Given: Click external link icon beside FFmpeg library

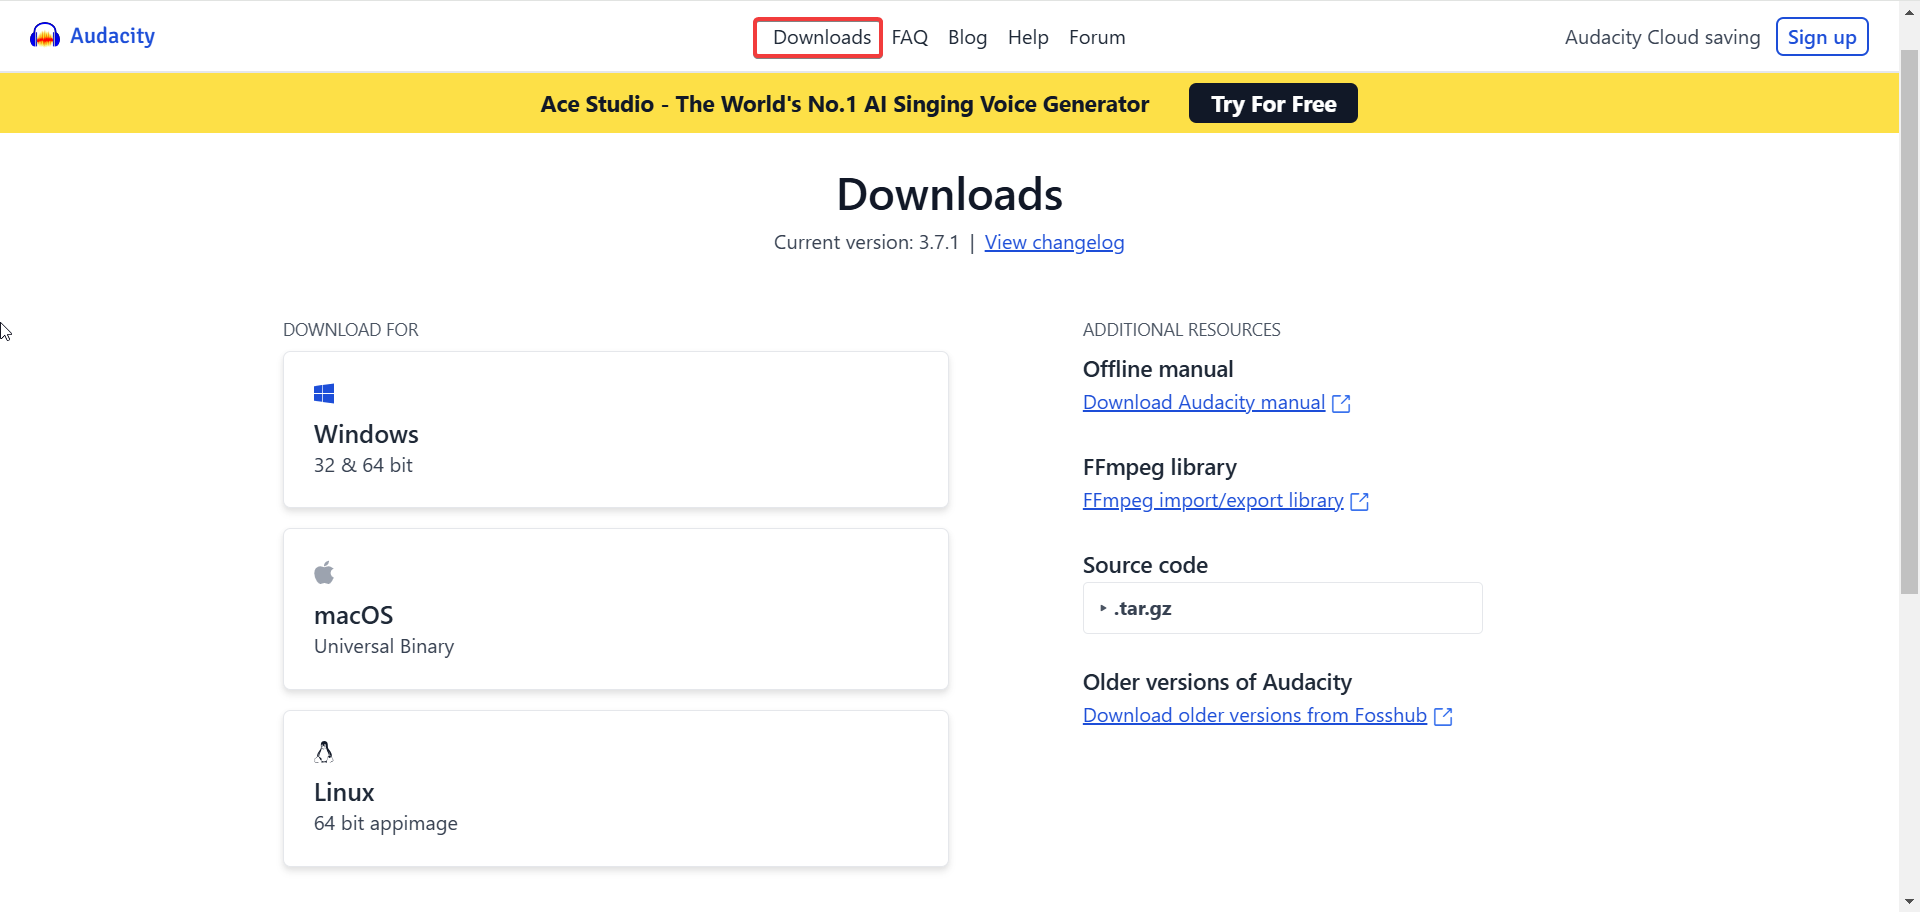Looking at the screenshot, I should [x=1360, y=502].
